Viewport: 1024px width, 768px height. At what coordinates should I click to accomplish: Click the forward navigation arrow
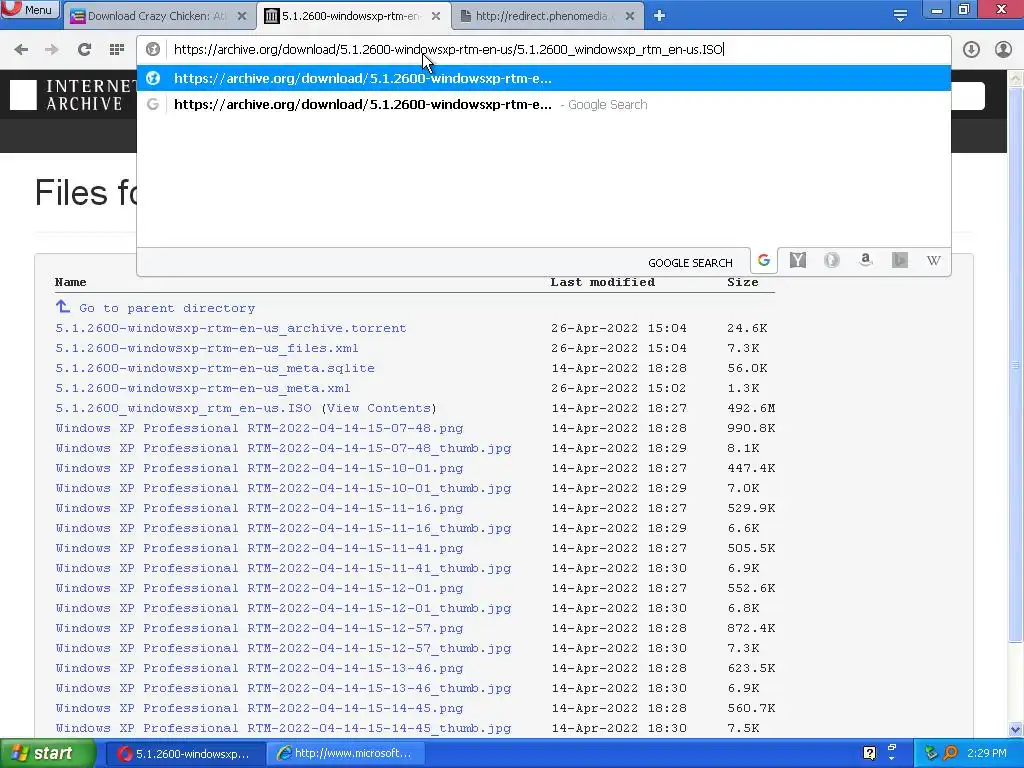52,50
